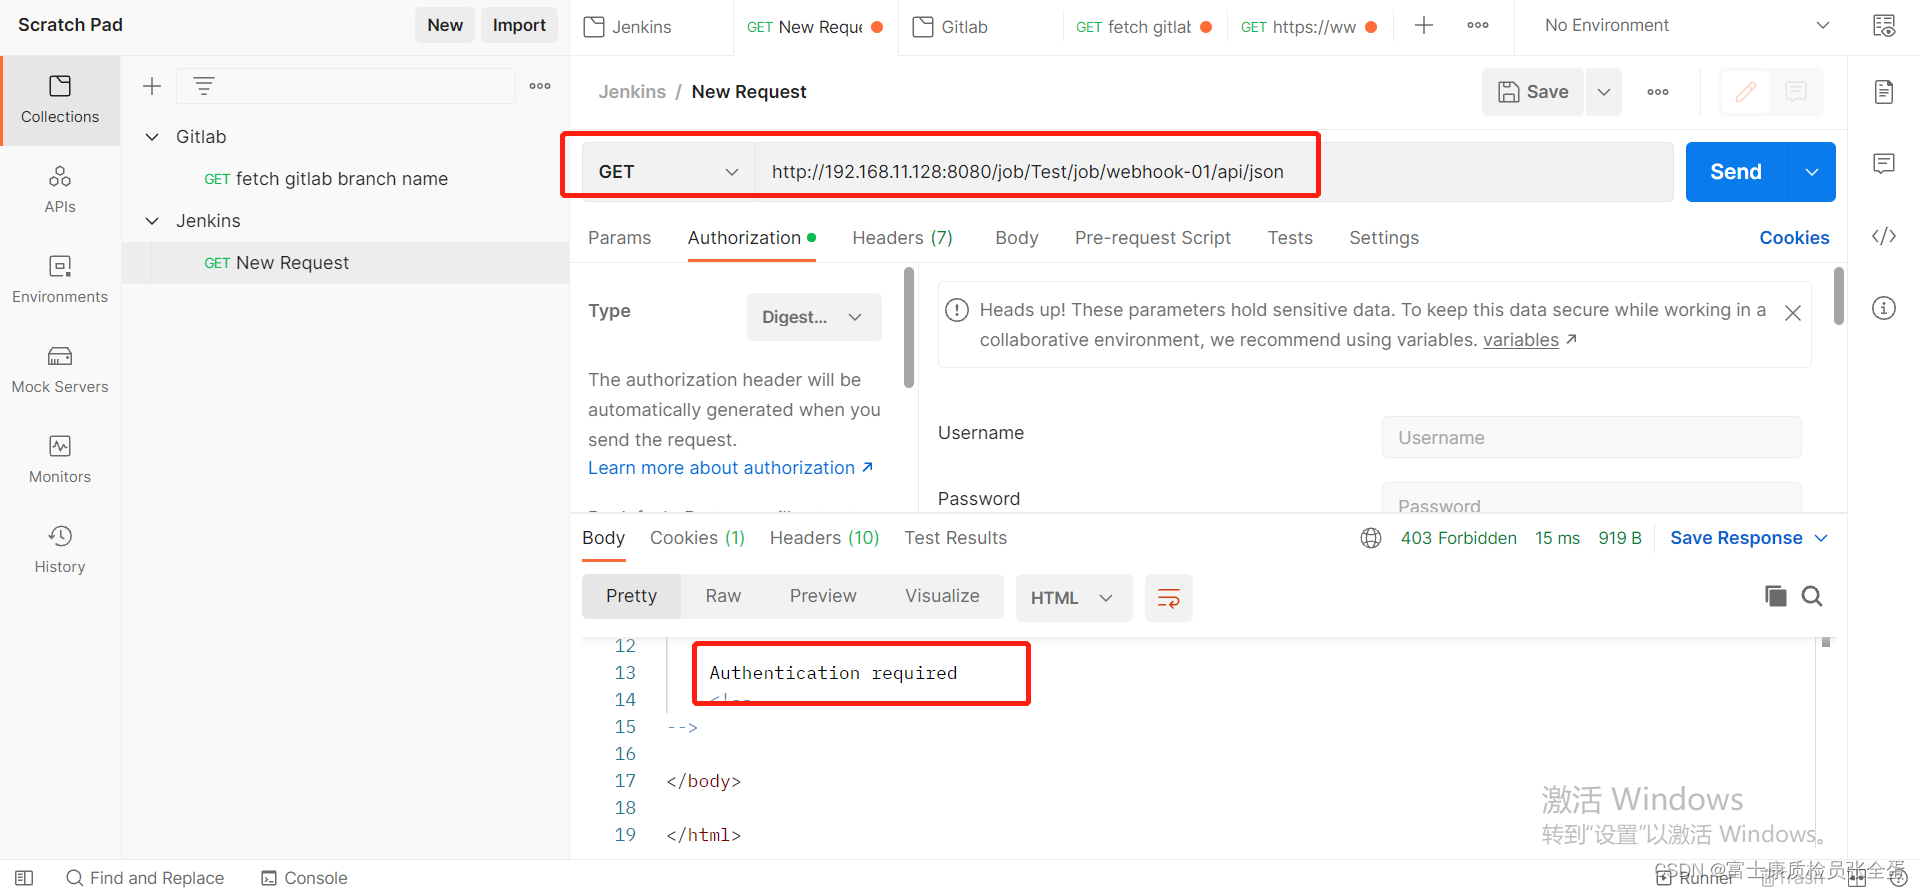The width and height of the screenshot is (1920, 890).
Task: Open the response Cookies (1) tab
Action: coord(697,538)
